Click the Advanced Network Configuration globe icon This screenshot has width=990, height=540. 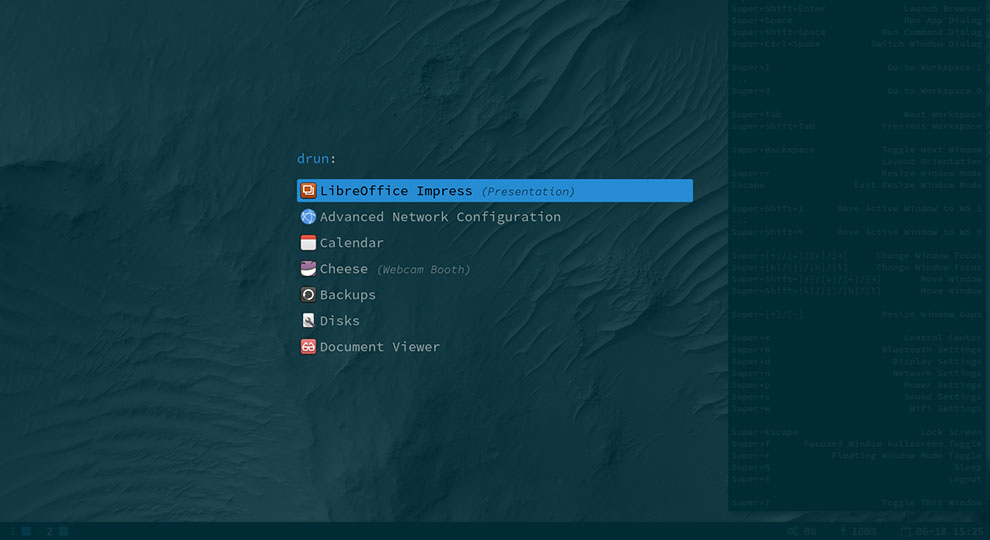point(308,217)
